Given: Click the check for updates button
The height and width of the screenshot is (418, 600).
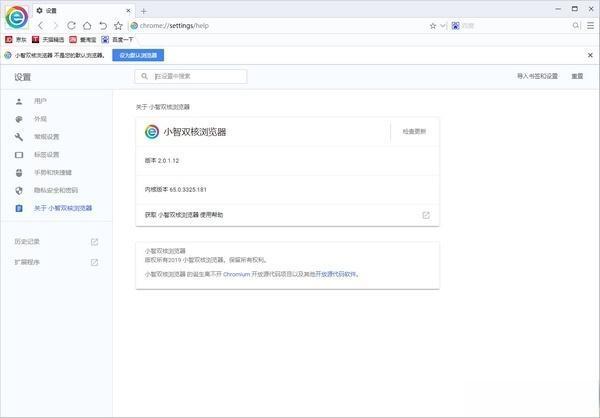Looking at the screenshot, I should click(414, 132).
